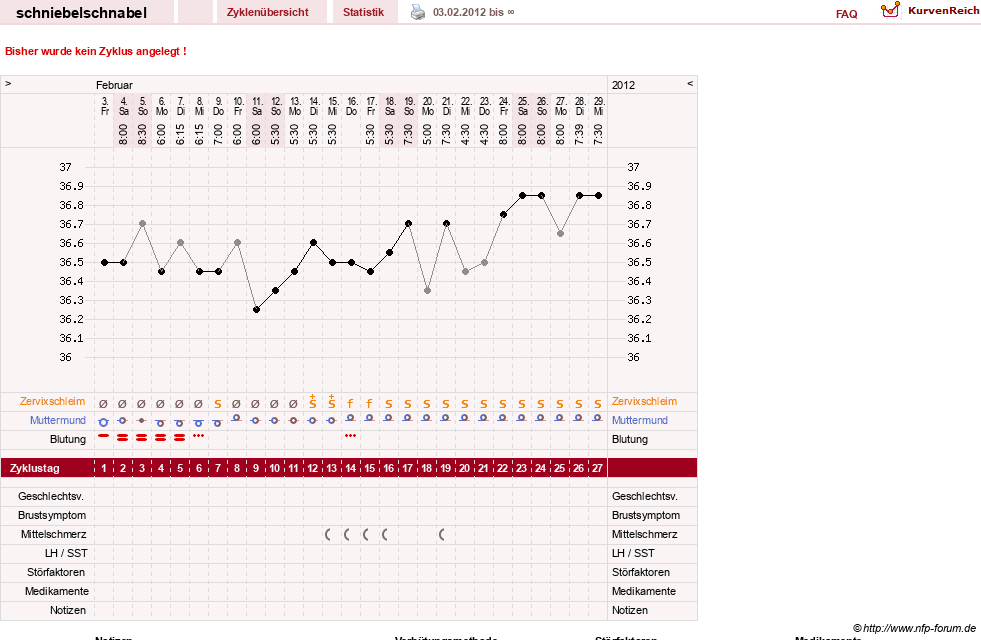Click the left Geschlechtsv. row label
The image size is (981, 640).
[51, 496]
